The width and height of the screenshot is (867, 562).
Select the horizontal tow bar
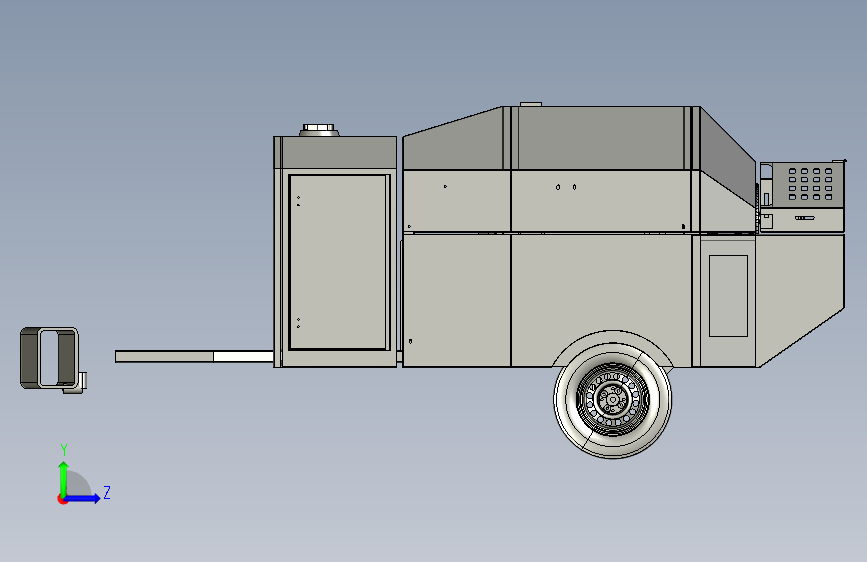(194, 356)
